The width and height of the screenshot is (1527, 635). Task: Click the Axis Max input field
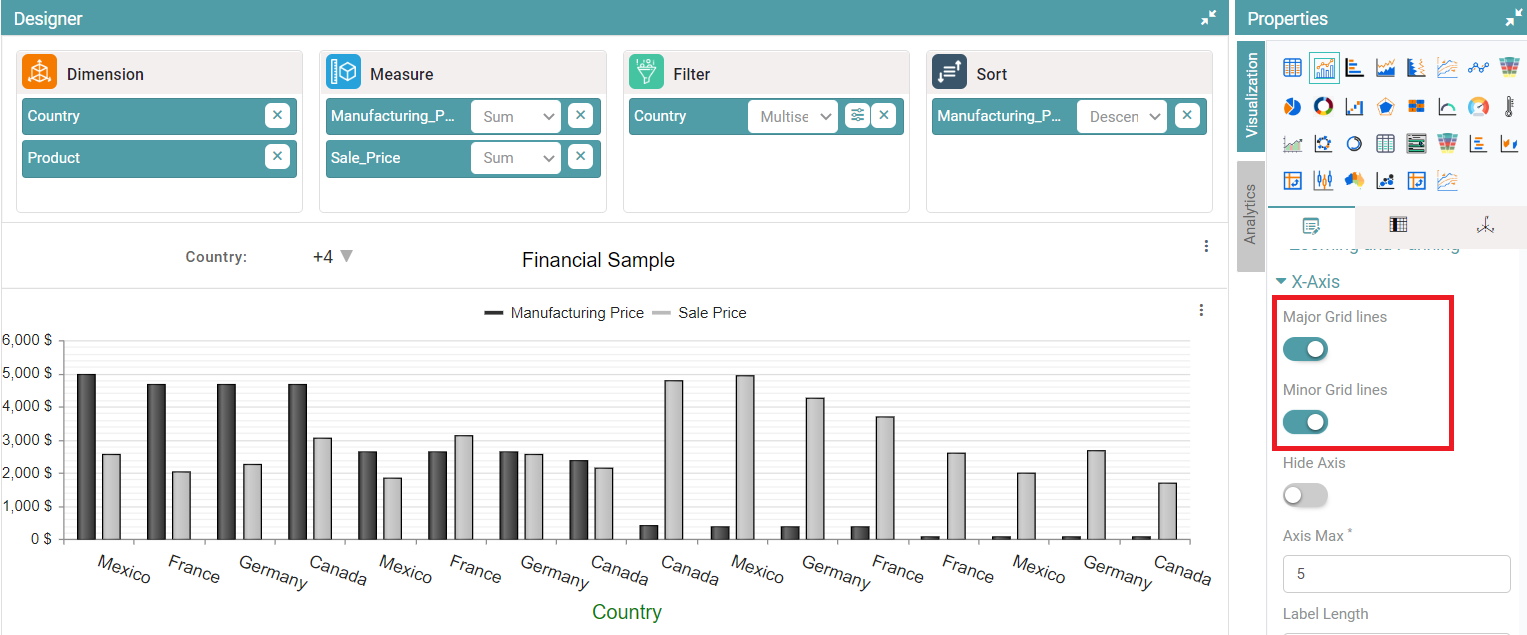tap(1396, 574)
